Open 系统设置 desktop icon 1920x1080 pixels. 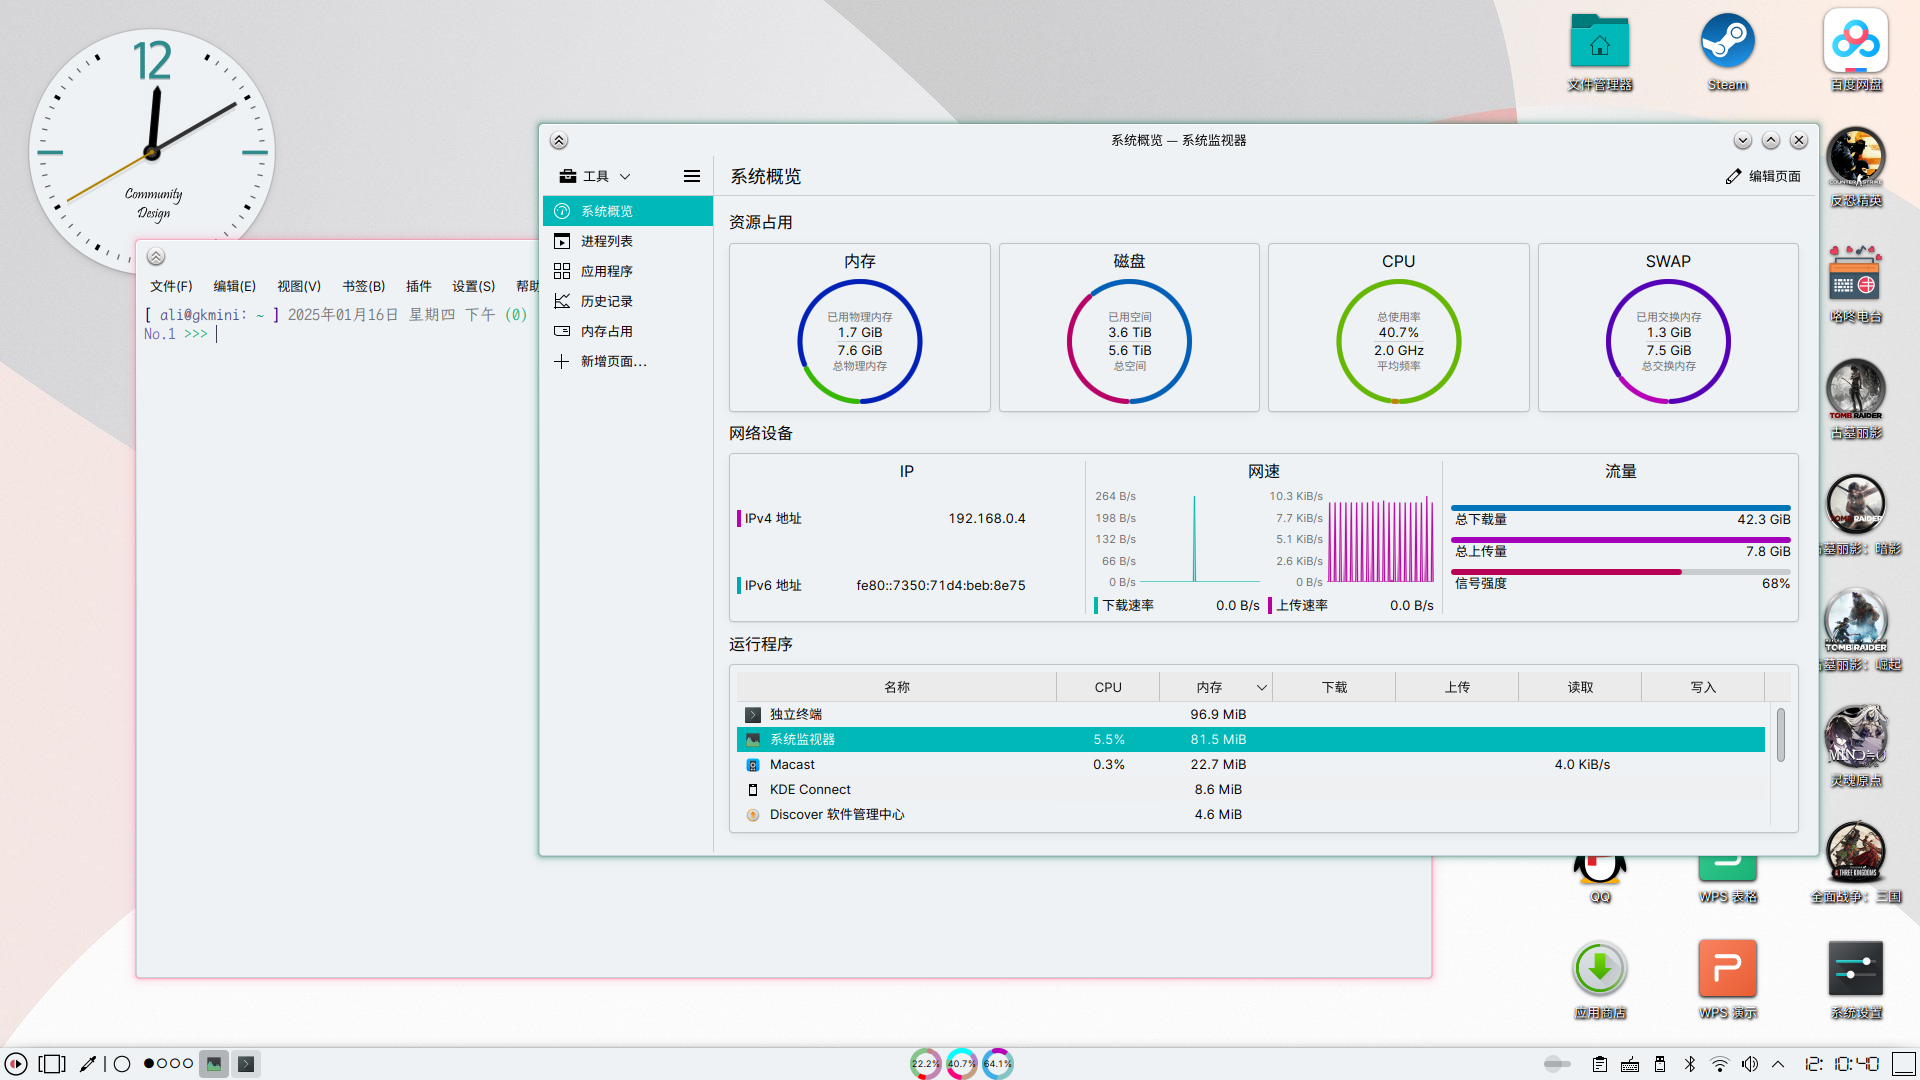[x=1856, y=980]
